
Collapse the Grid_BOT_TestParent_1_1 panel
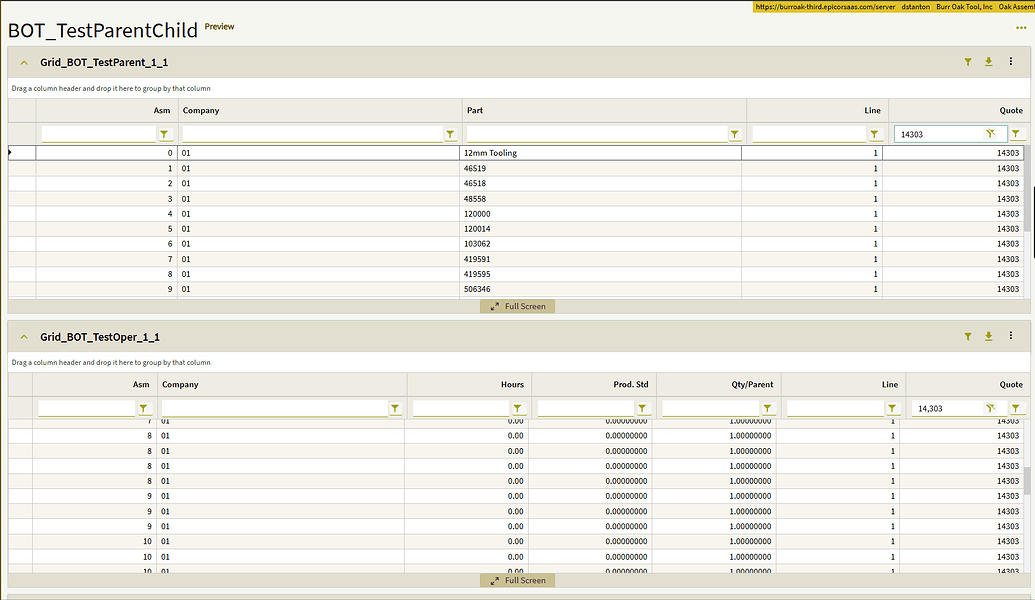coord(24,62)
